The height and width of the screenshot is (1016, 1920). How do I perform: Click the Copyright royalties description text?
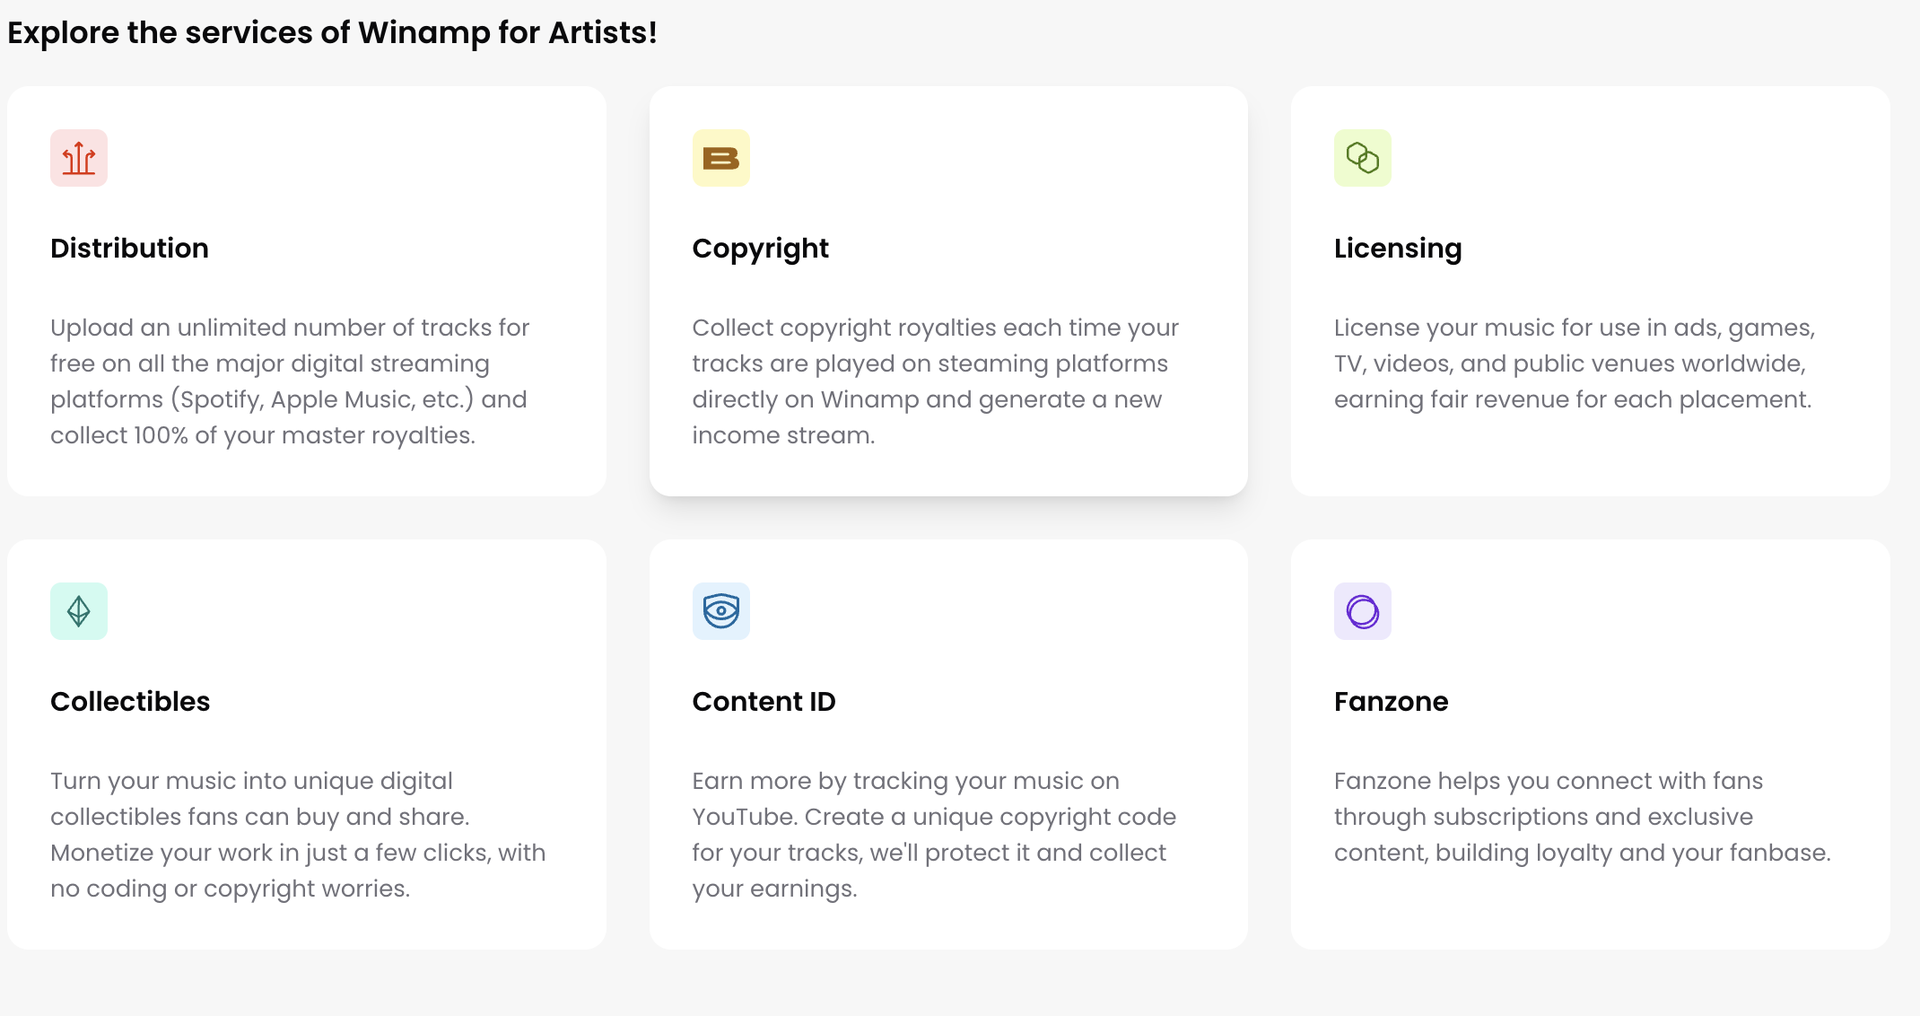(x=935, y=382)
